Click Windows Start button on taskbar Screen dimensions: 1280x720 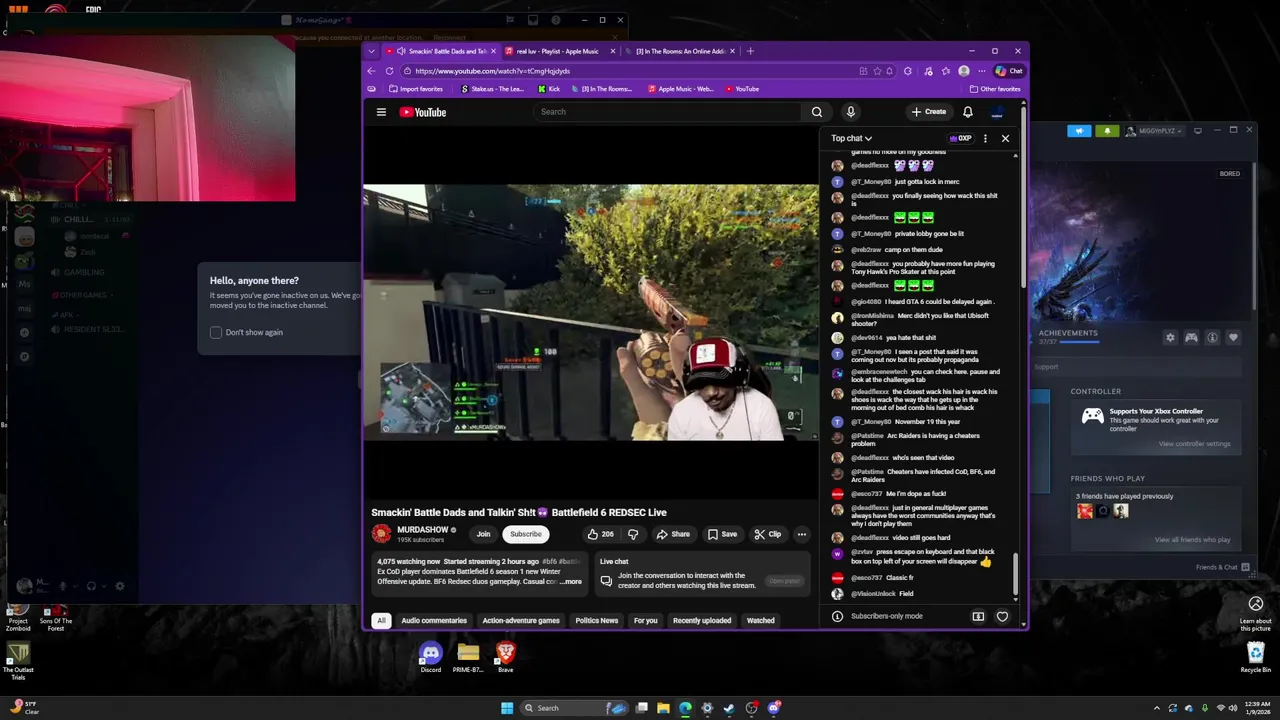point(507,708)
